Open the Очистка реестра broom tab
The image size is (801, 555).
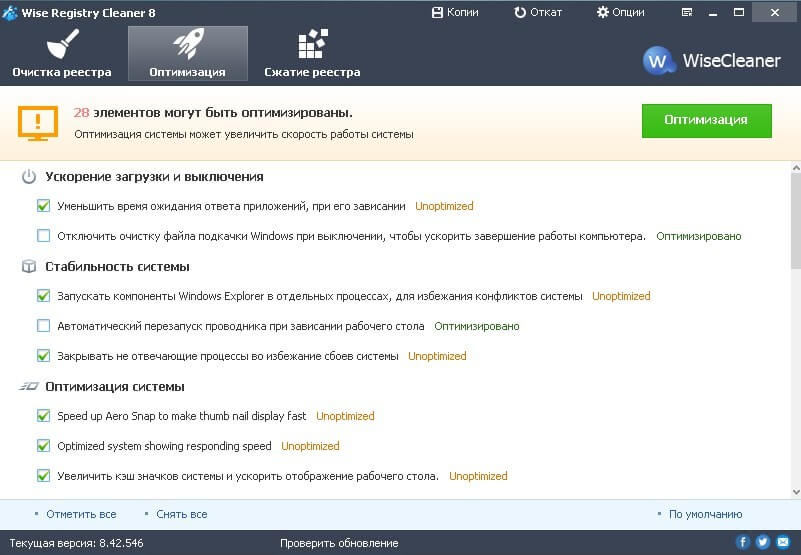pyautogui.click(x=62, y=54)
